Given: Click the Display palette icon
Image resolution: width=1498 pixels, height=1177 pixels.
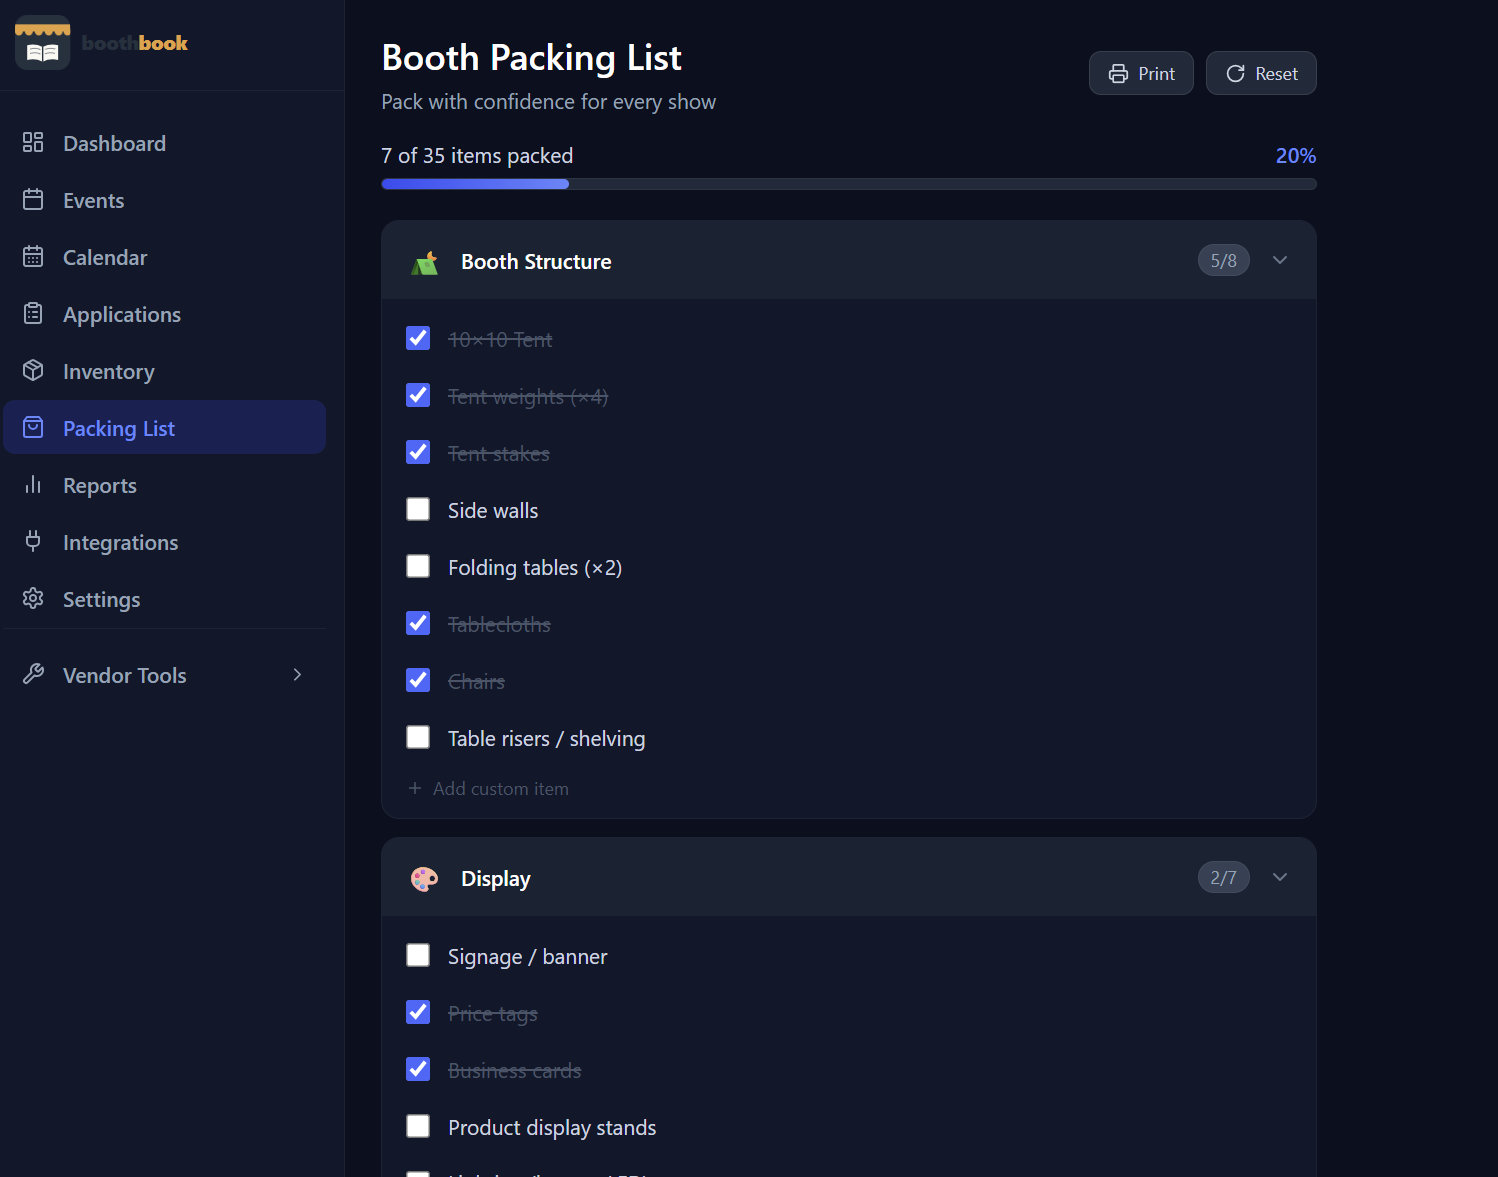Looking at the screenshot, I should pyautogui.click(x=425, y=879).
